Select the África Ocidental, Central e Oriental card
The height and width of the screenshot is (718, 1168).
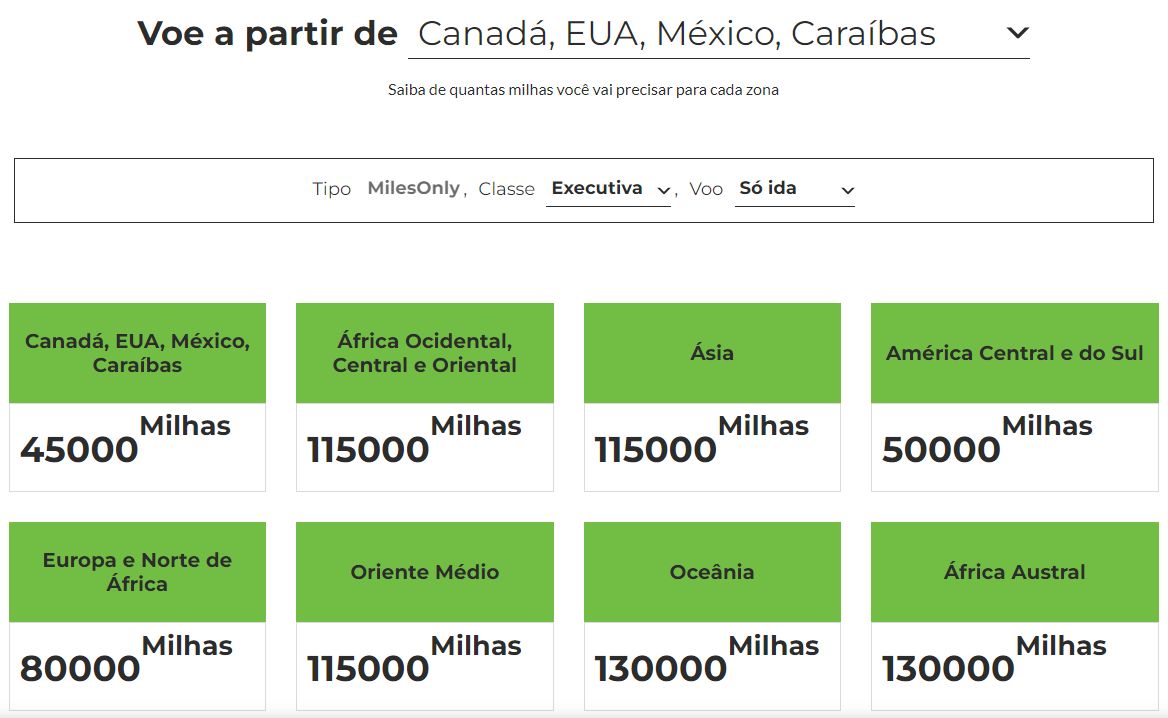[425, 397]
